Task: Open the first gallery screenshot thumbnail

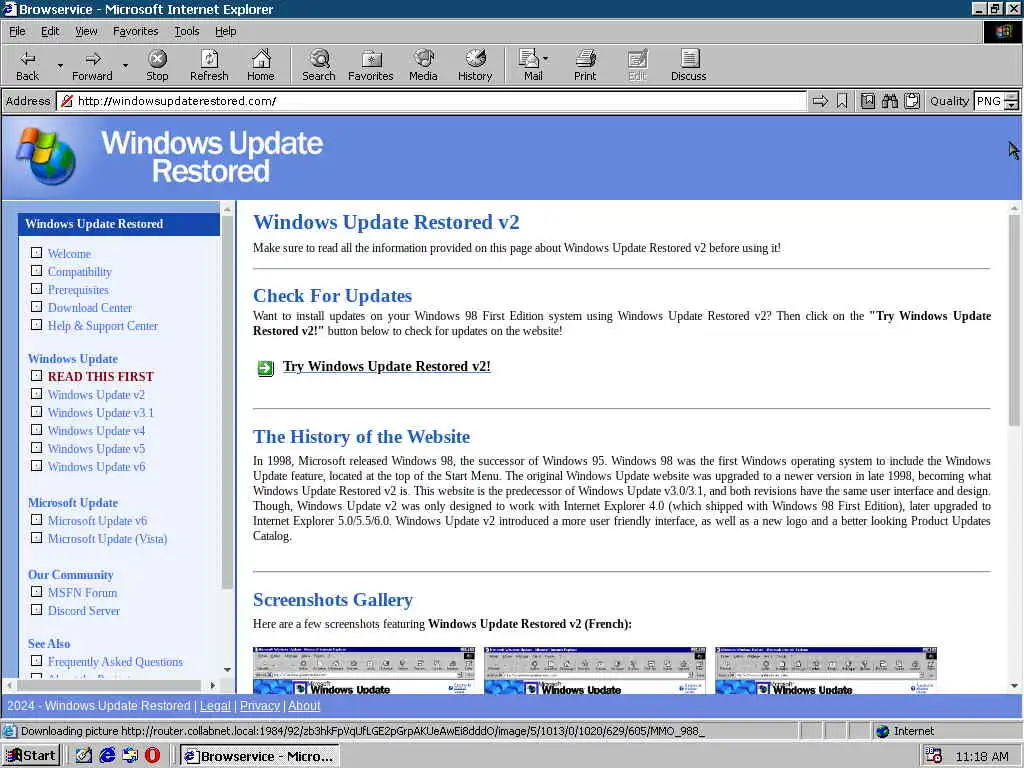Action: pos(364,670)
